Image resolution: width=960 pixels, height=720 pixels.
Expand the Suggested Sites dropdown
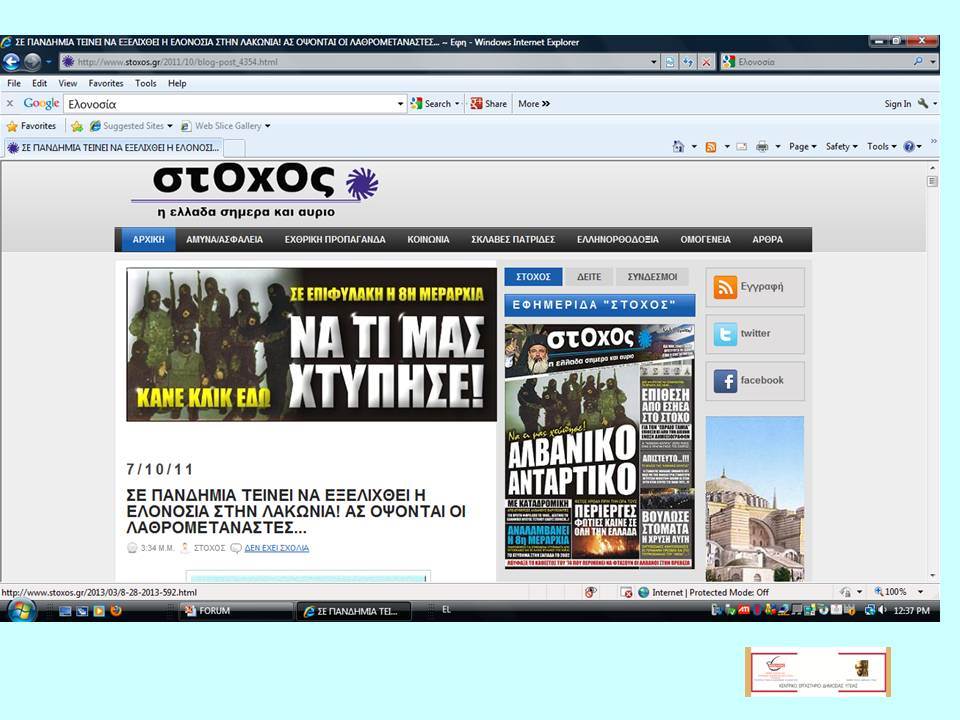click(170, 126)
